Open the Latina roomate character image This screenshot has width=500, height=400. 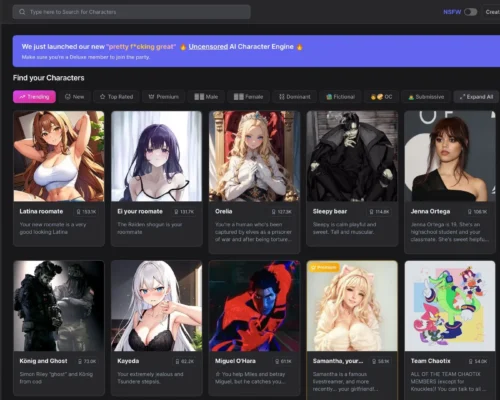point(59,156)
